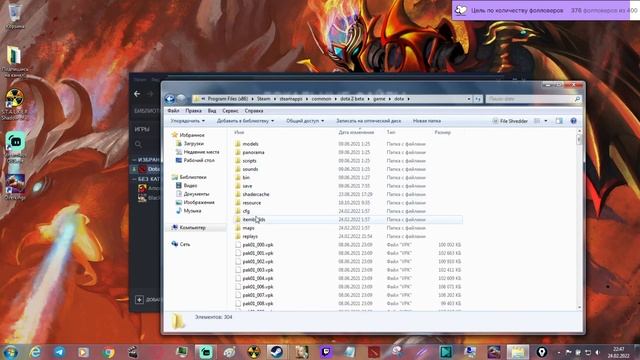
Task: Select Недавние места in navigation pane
Action: (197, 152)
